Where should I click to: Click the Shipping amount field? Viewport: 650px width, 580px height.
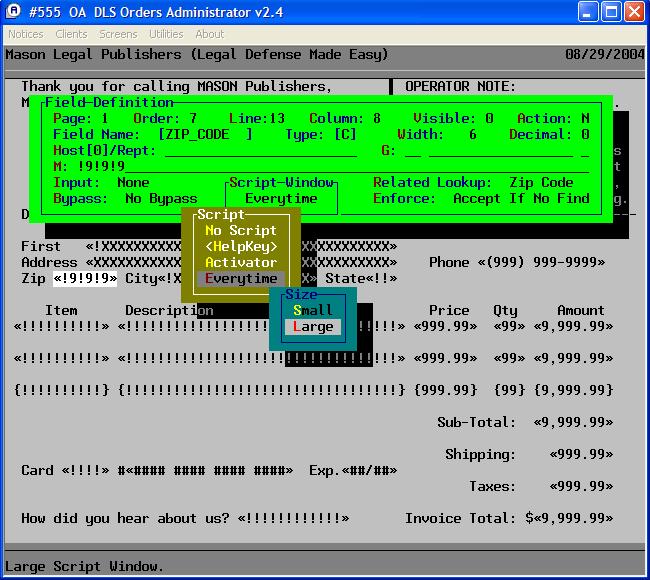(581, 454)
